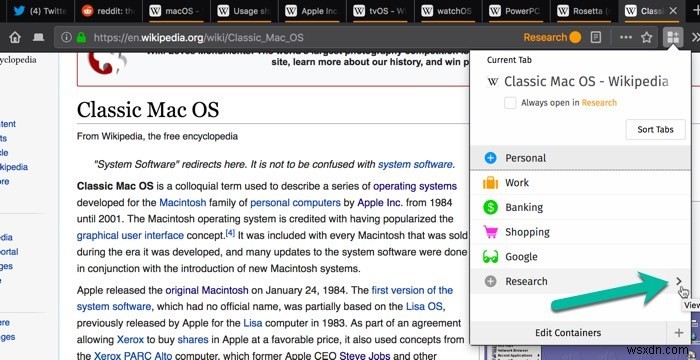700x360 pixels.
Task: Follow the personal computers link
Action: tap(295, 202)
